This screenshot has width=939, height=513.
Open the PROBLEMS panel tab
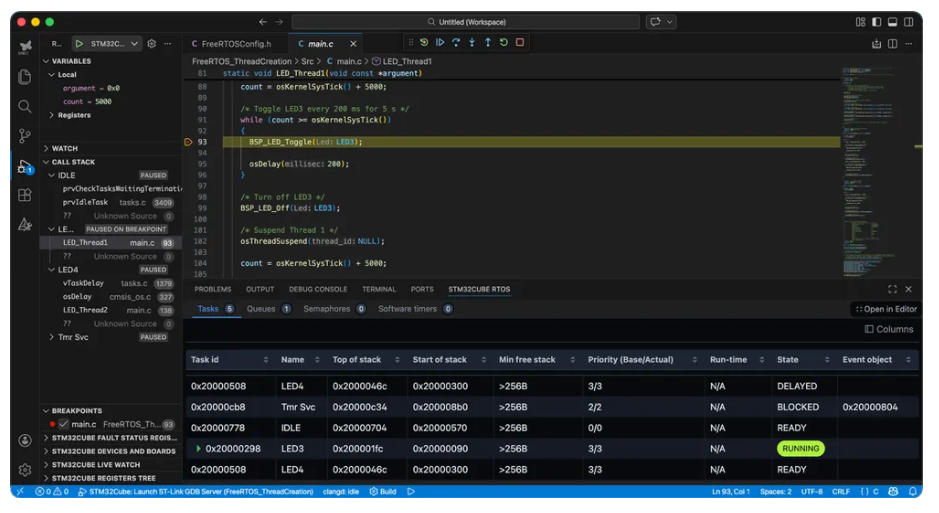tap(213, 289)
